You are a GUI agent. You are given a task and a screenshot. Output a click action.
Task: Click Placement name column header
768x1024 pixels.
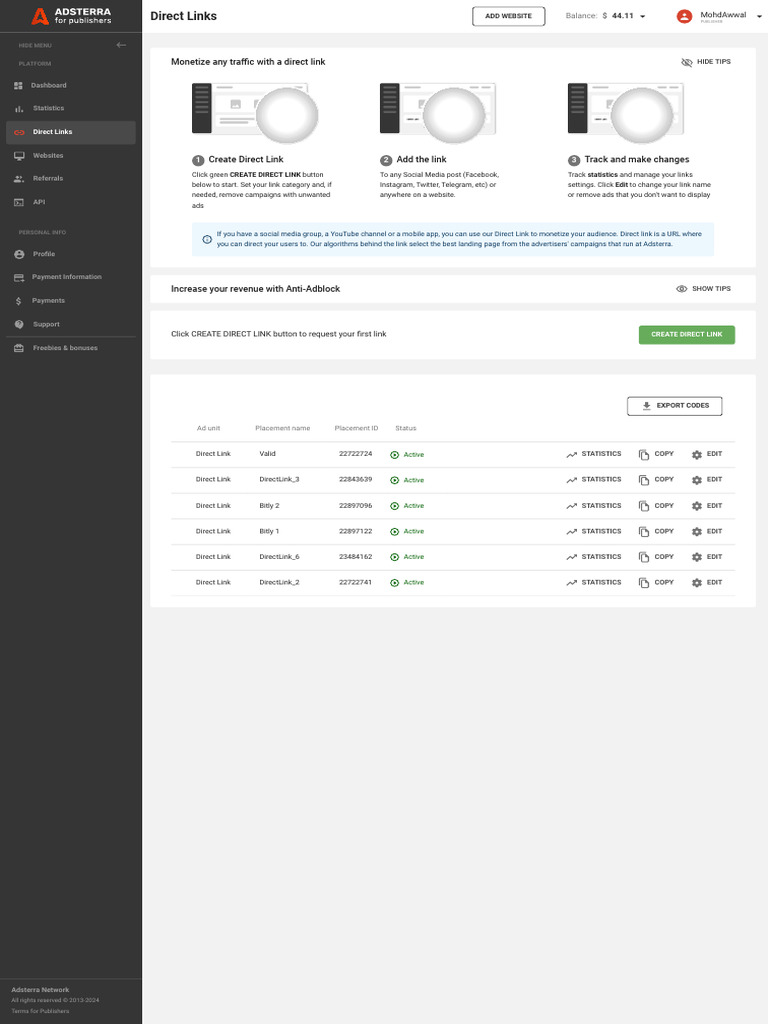[282, 428]
